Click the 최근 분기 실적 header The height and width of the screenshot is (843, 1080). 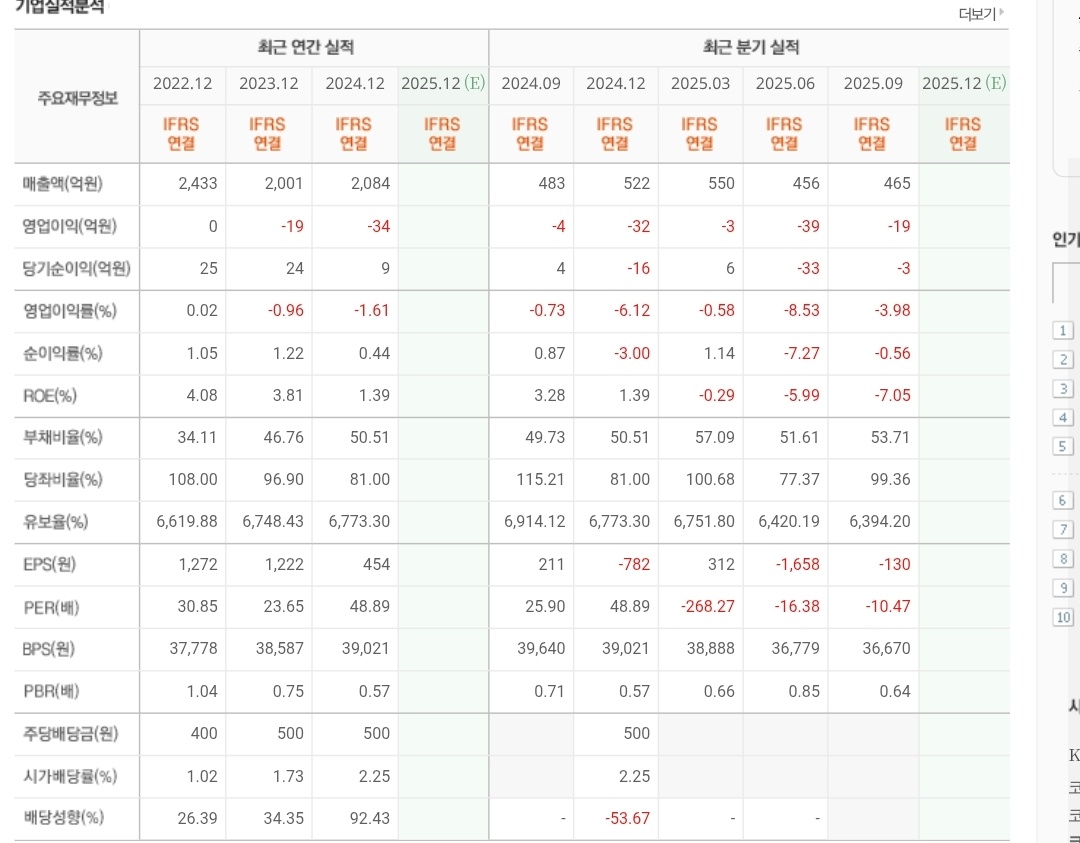[x=750, y=48]
